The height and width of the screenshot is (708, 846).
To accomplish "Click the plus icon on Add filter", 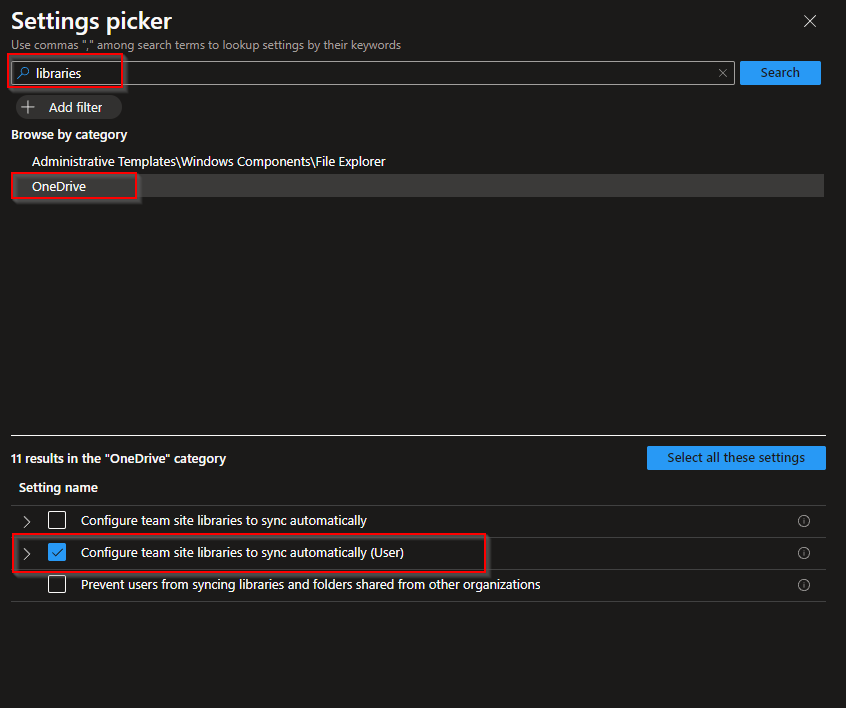I will point(27,107).
